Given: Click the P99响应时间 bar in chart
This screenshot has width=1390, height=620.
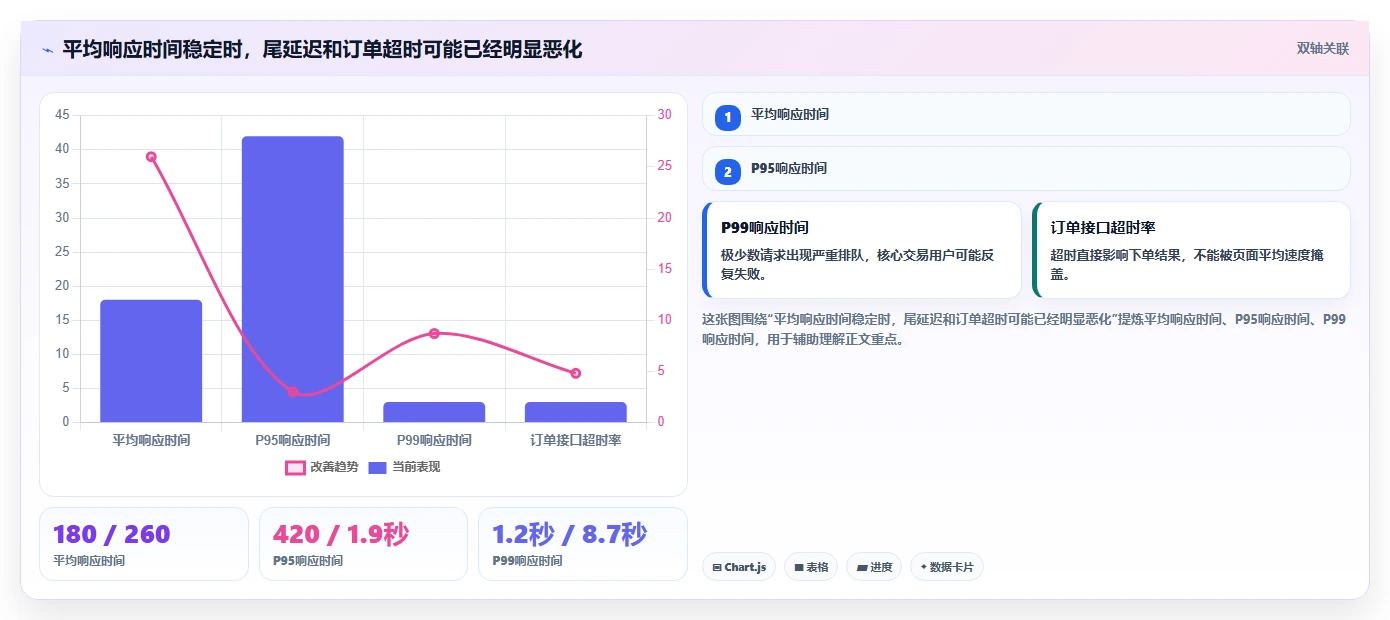Looking at the screenshot, I should 434,412.
